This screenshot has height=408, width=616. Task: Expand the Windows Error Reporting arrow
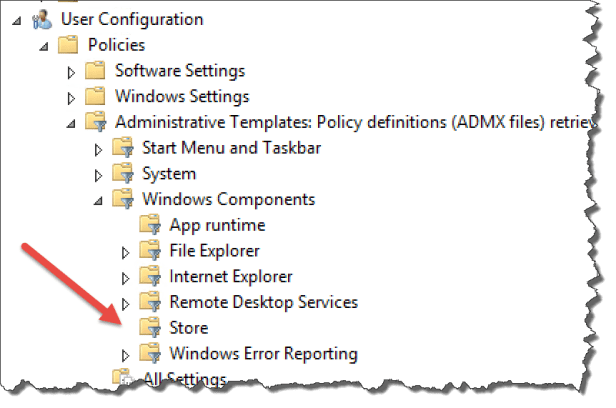click(125, 354)
